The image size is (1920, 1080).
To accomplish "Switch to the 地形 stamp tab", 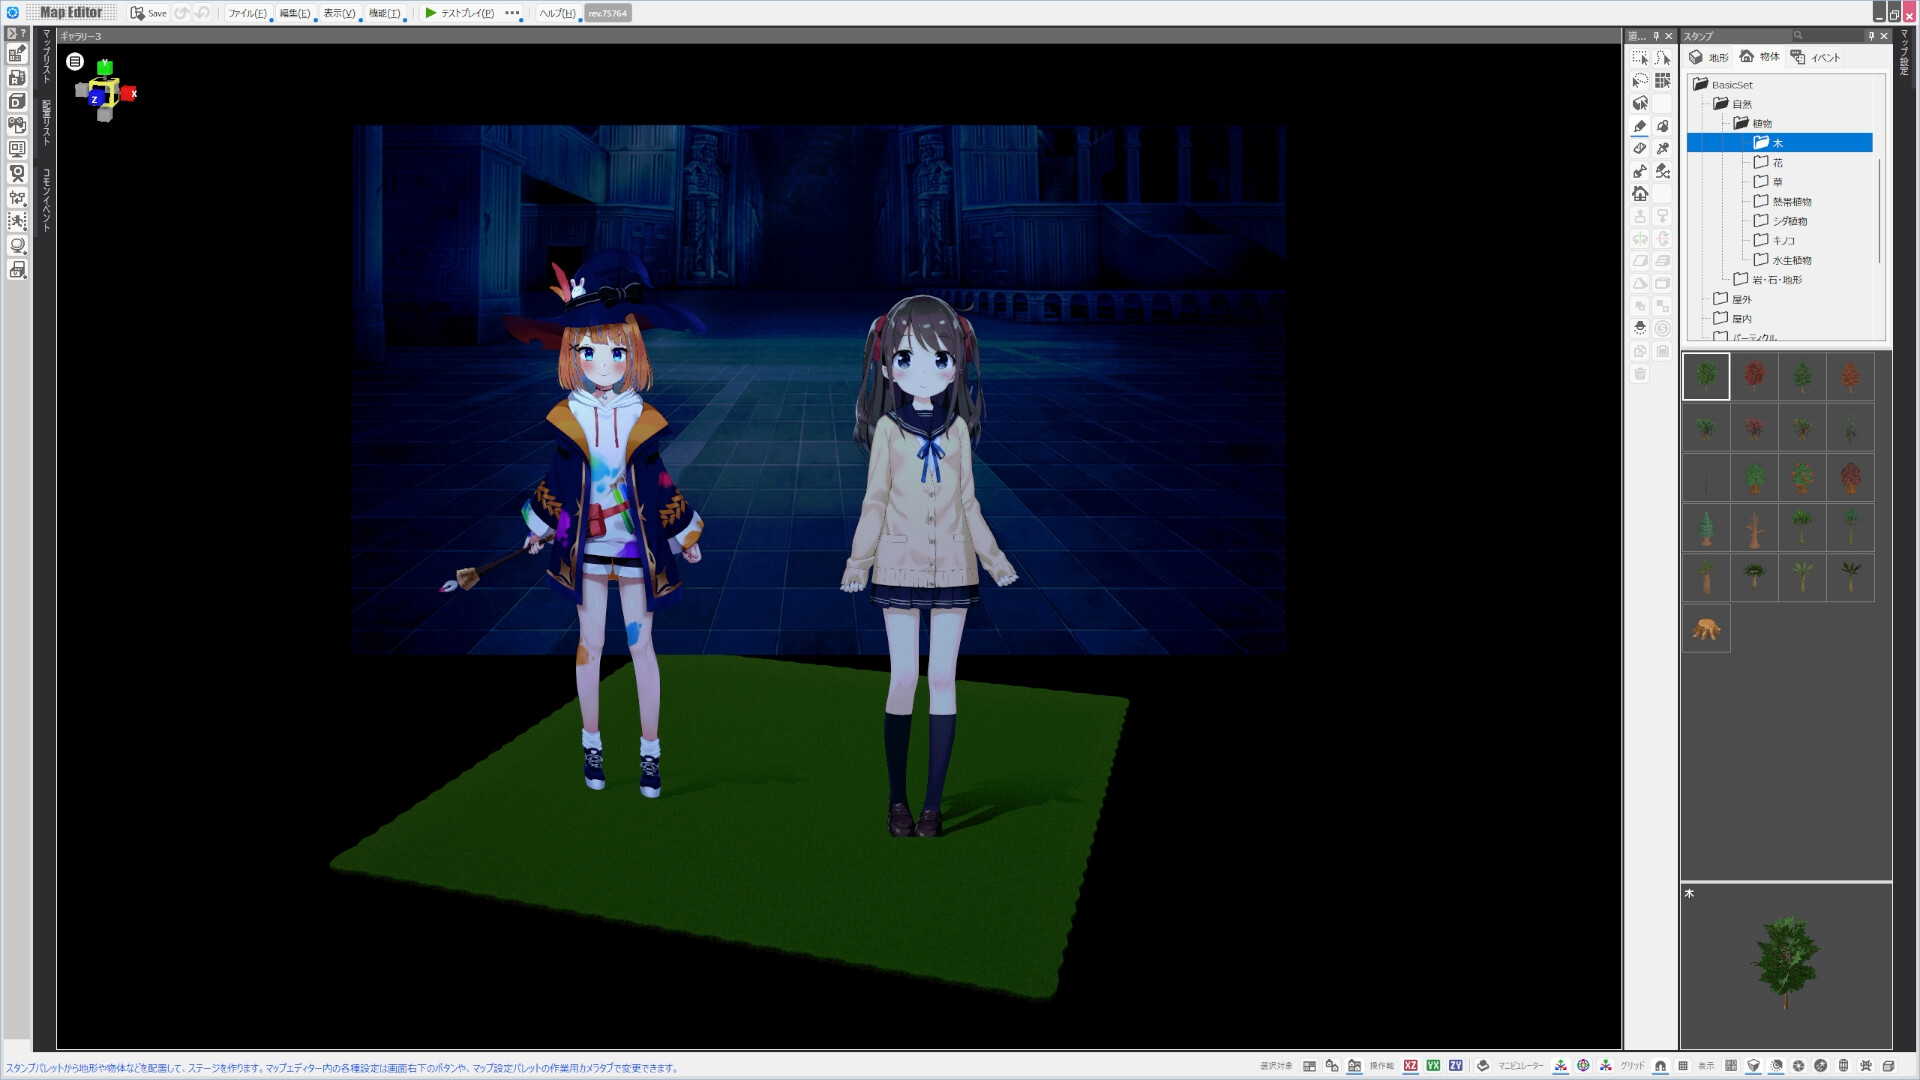I will tap(1708, 57).
